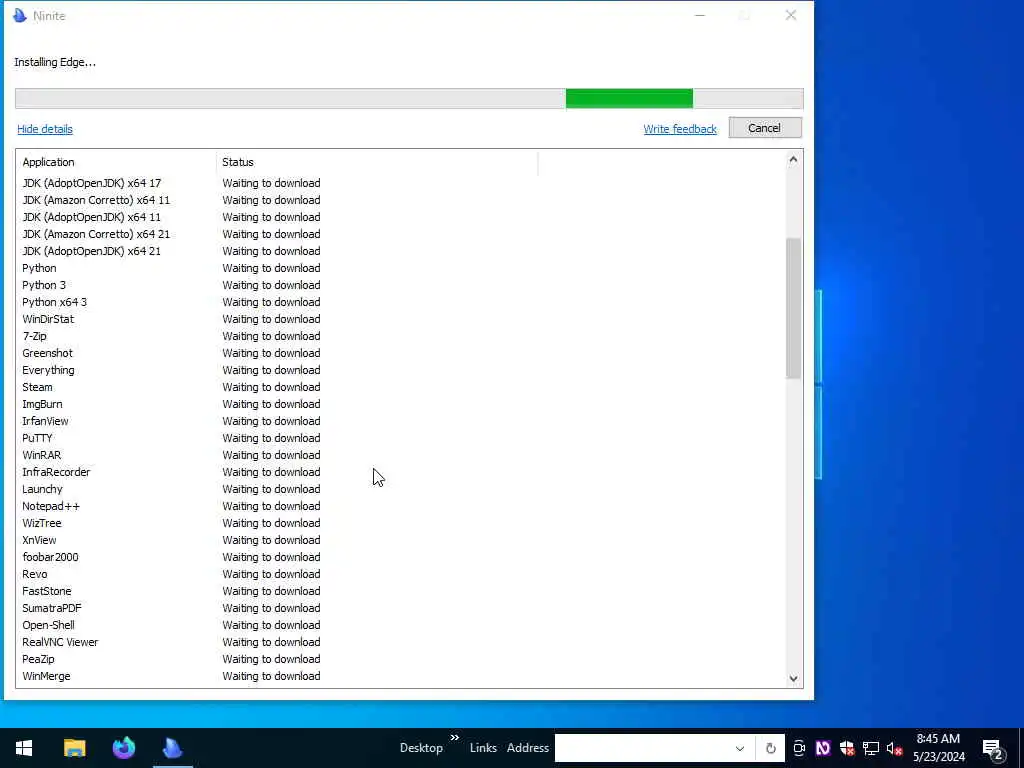Click the muted volume tray icon
The height and width of the screenshot is (768, 1024).
click(x=894, y=748)
